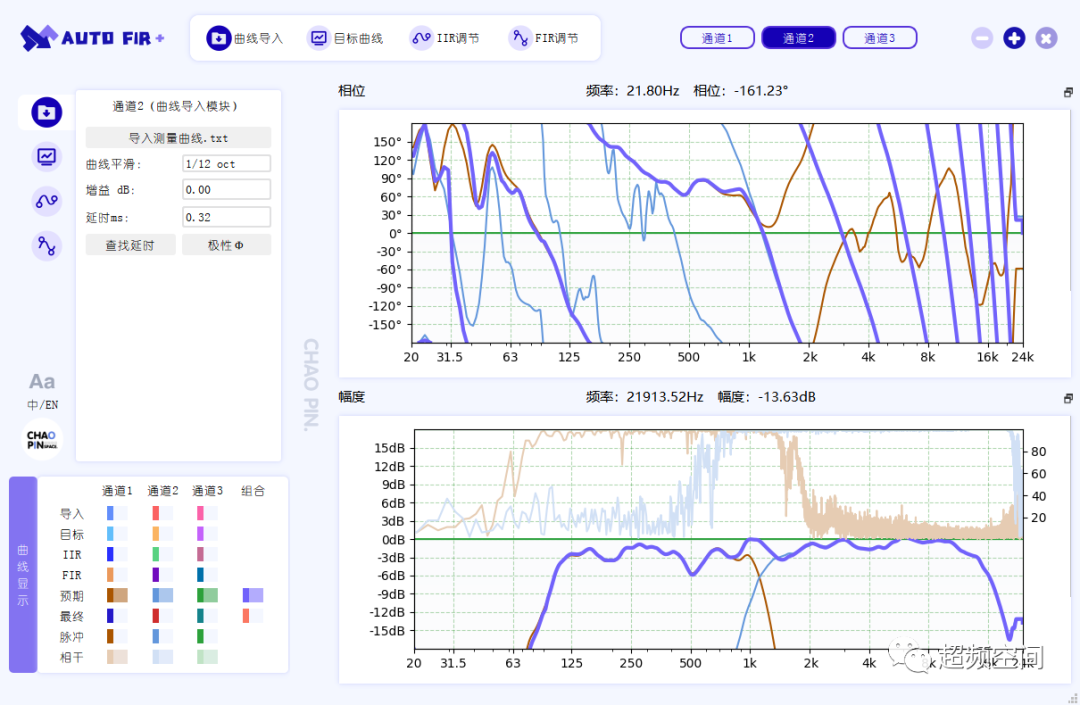The height and width of the screenshot is (705, 1080).
Task: Toggle 通道3 FIR curve visibility
Action: click(x=207, y=575)
